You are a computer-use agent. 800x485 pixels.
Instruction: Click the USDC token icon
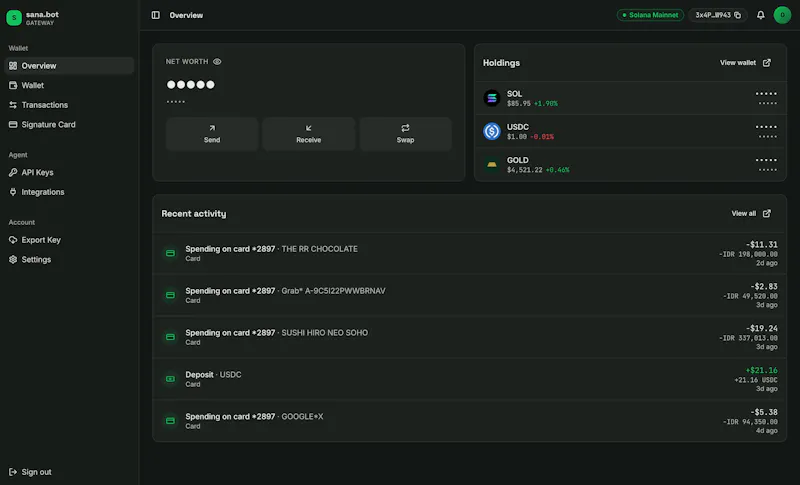pyautogui.click(x=492, y=131)
